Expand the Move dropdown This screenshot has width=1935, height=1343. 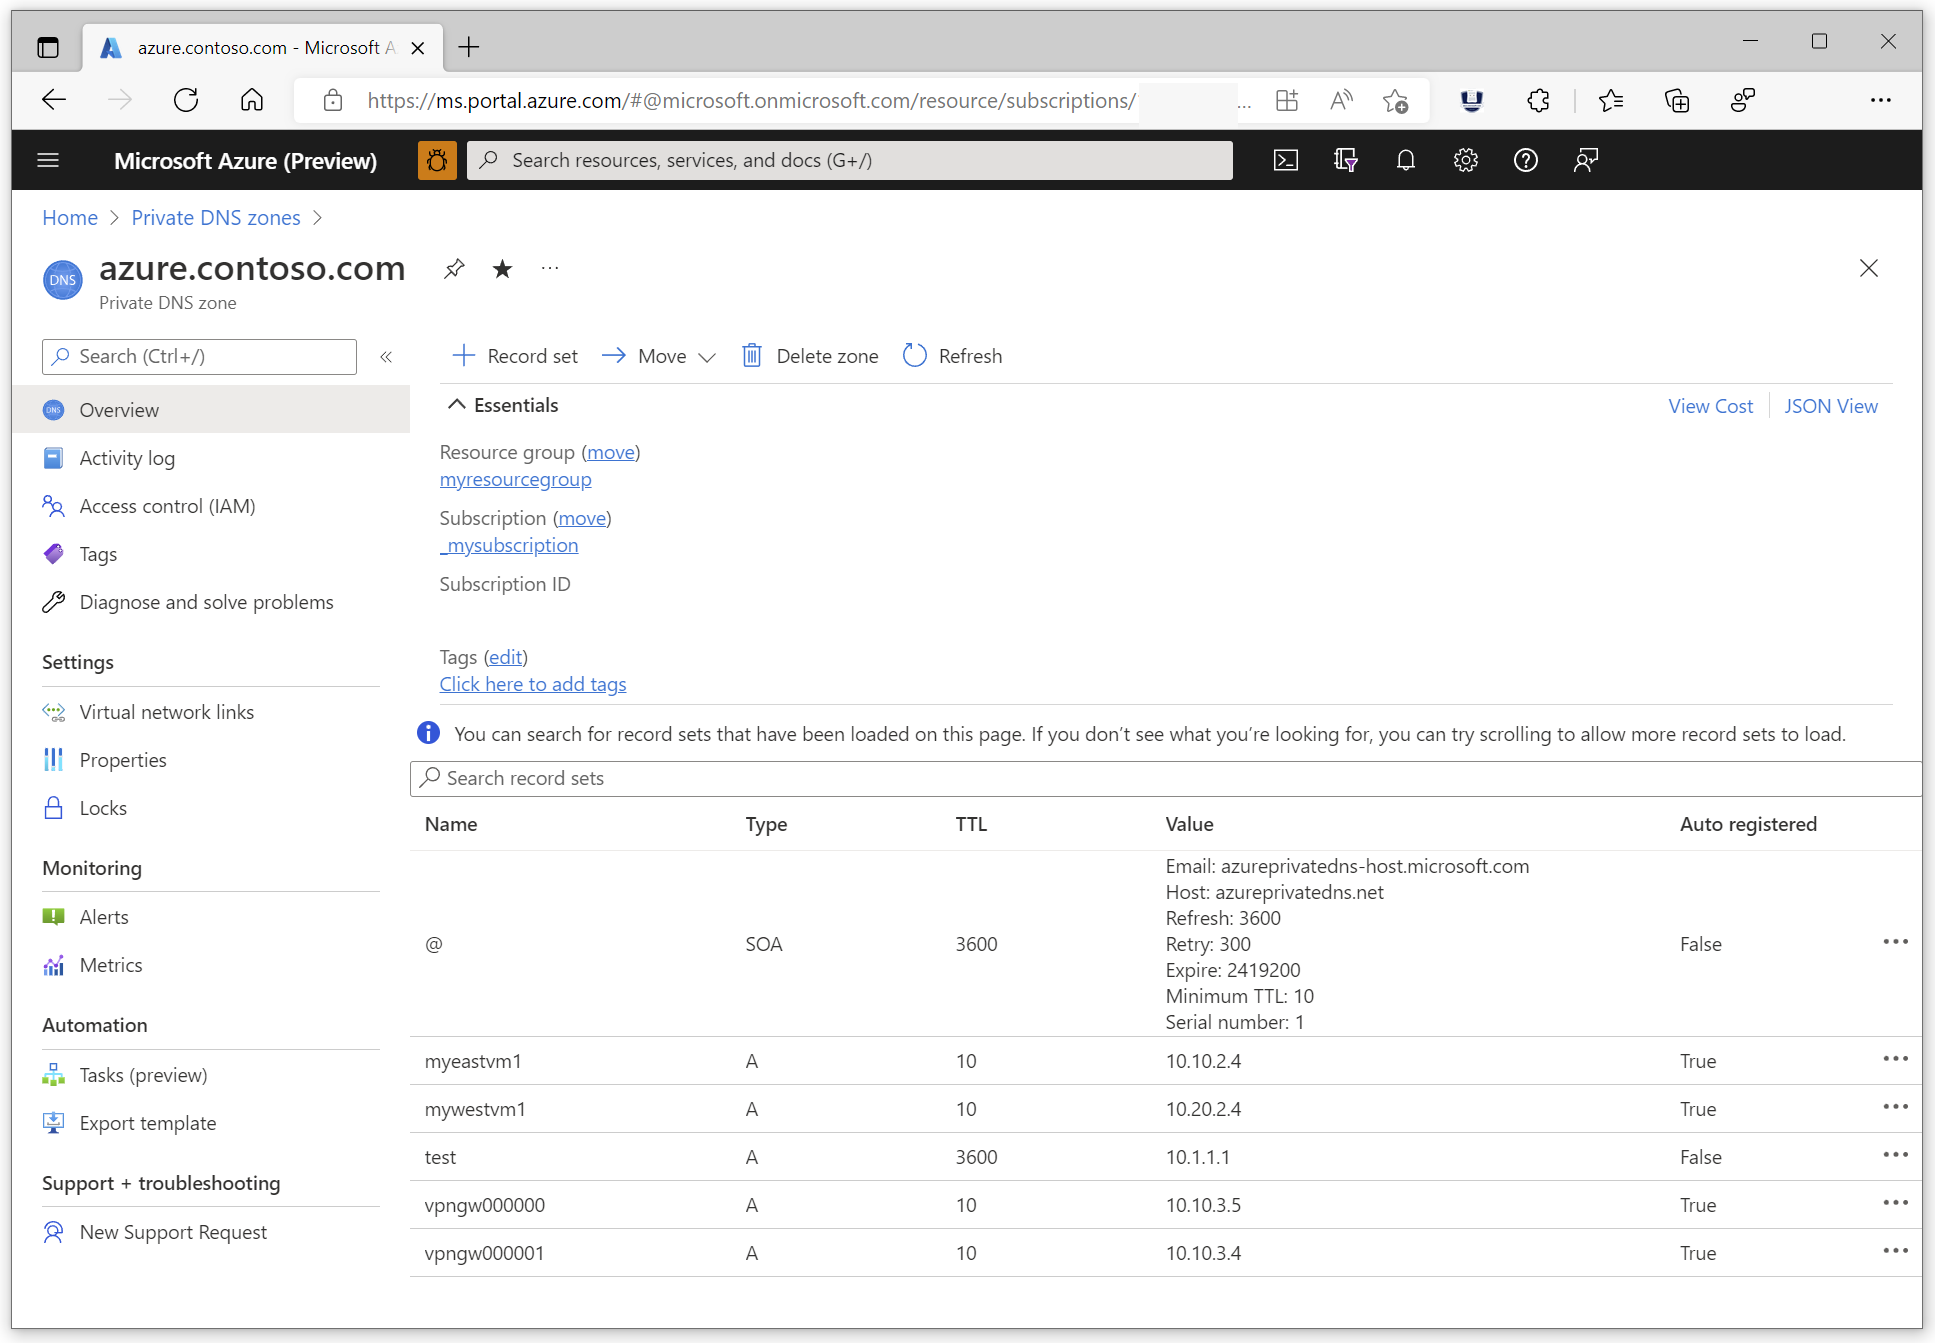706,357
